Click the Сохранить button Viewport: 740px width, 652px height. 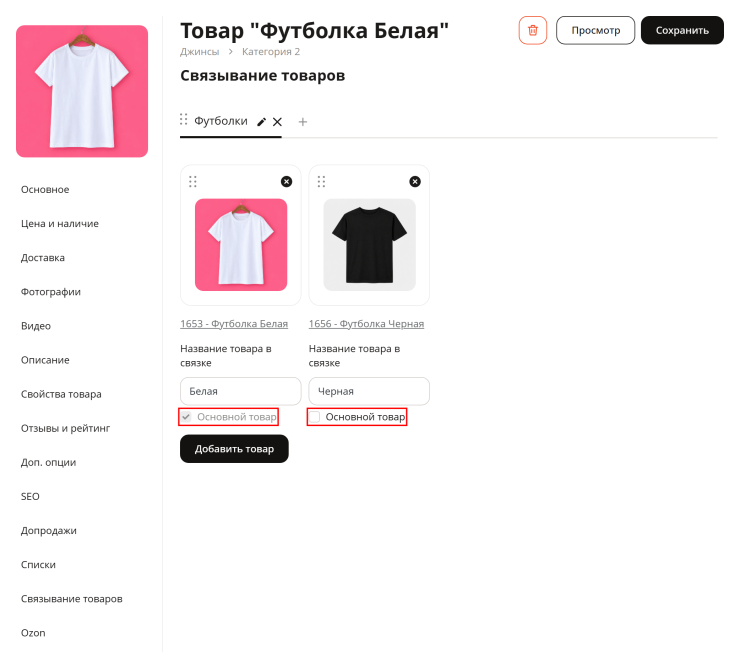click(x=682, y=30)
